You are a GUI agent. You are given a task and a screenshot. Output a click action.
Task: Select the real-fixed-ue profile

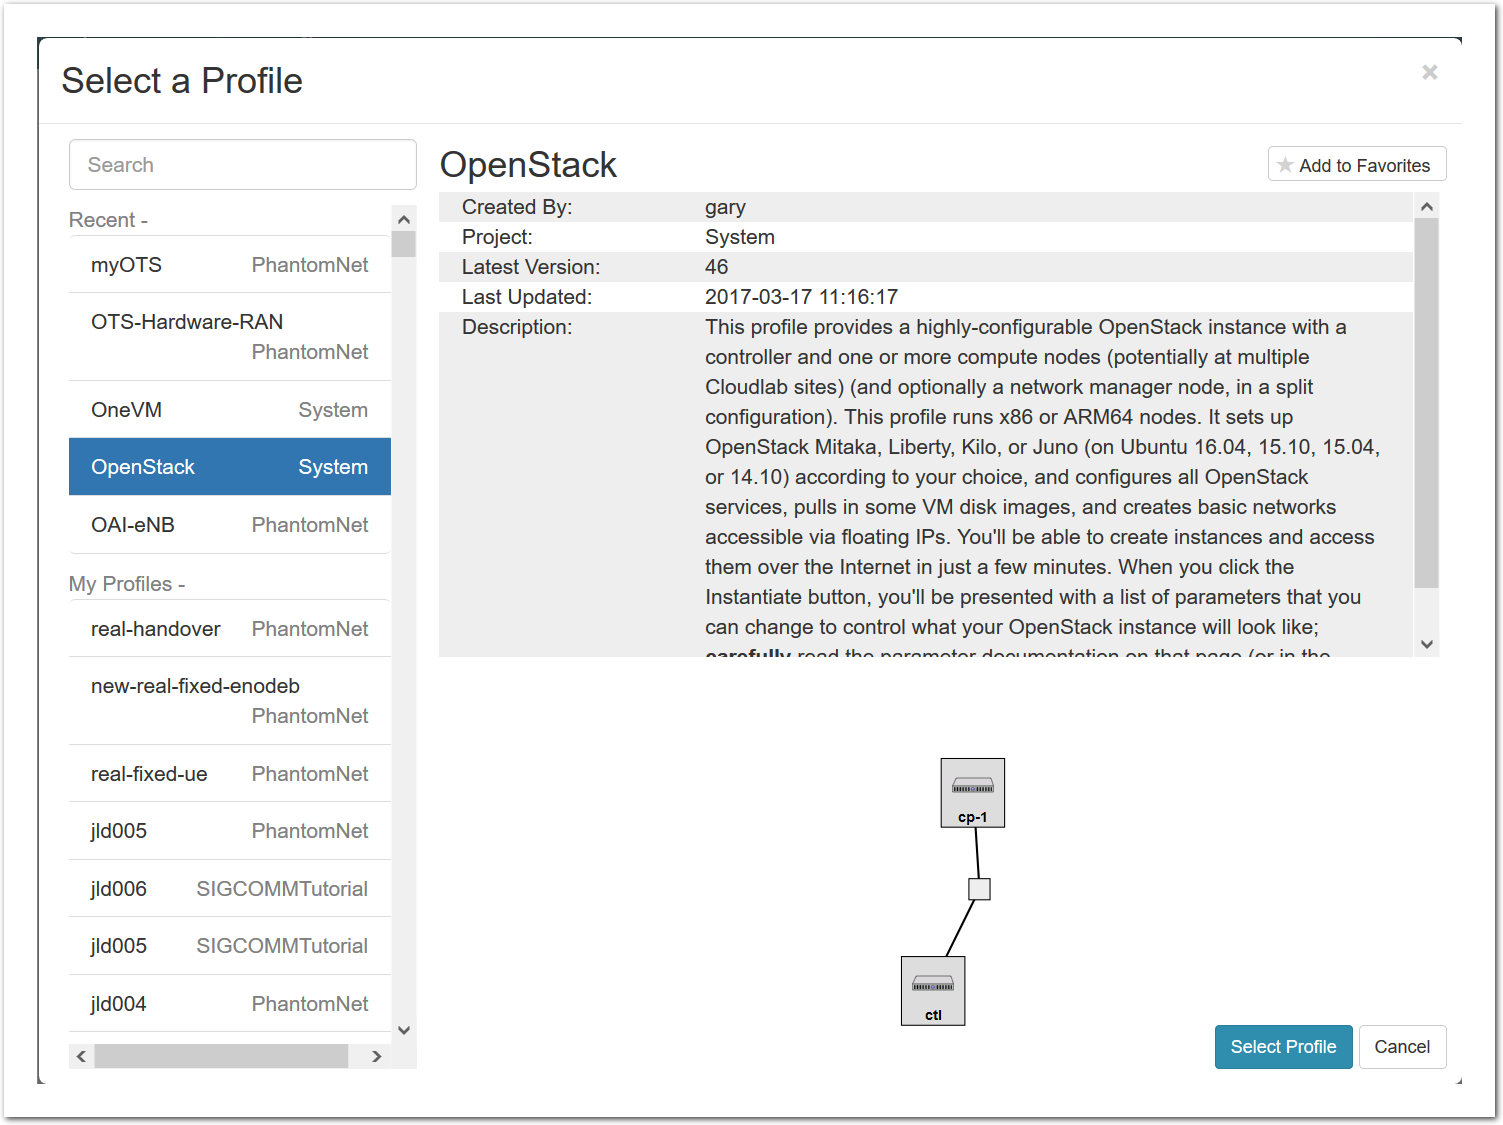pyautogui.click(x=230, y=774)
